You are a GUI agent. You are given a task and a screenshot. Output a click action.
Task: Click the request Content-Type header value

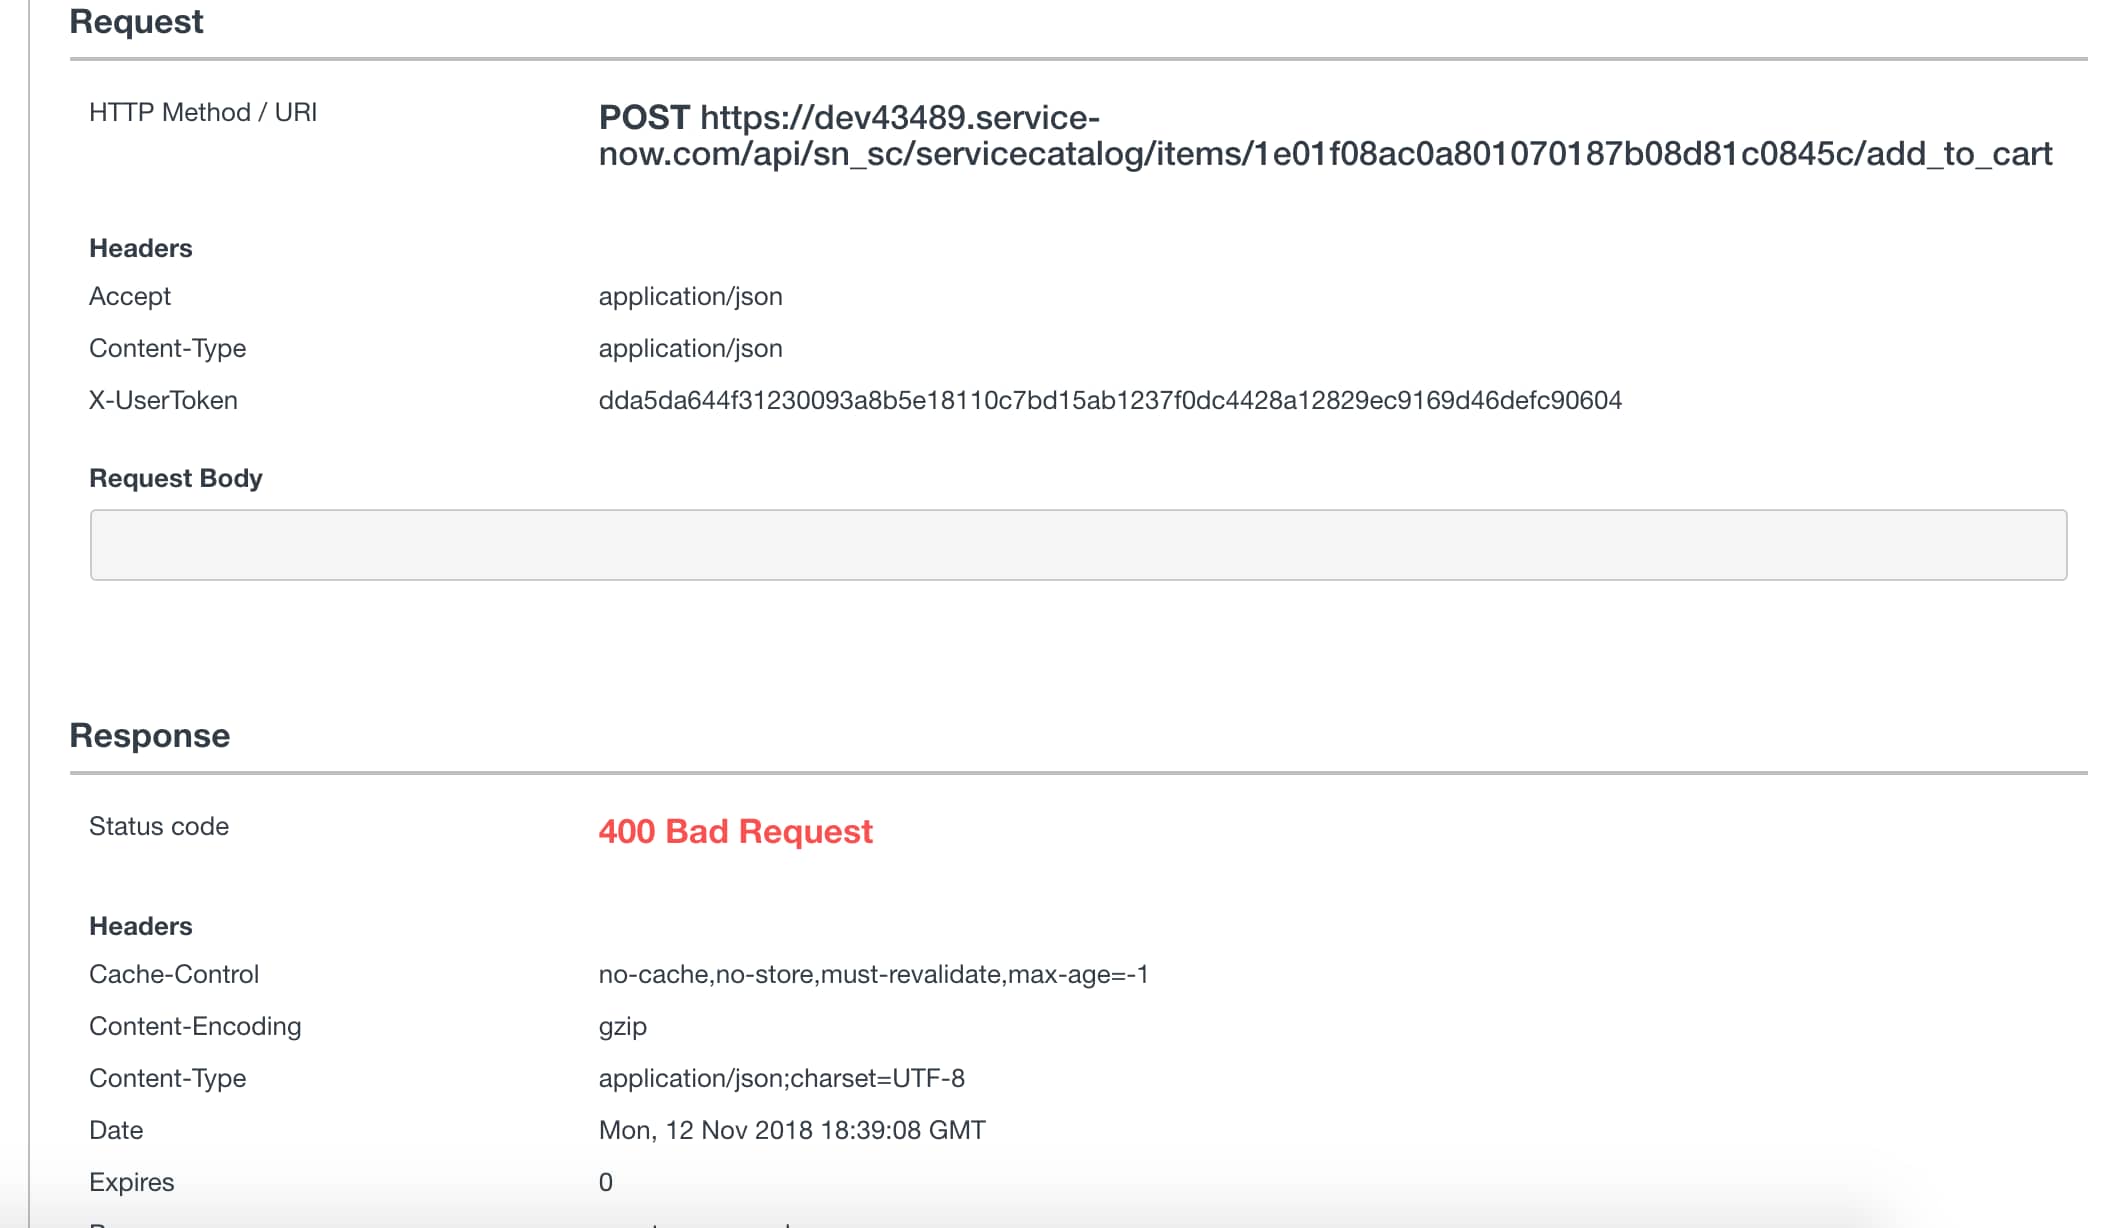(x=691, y=348)
